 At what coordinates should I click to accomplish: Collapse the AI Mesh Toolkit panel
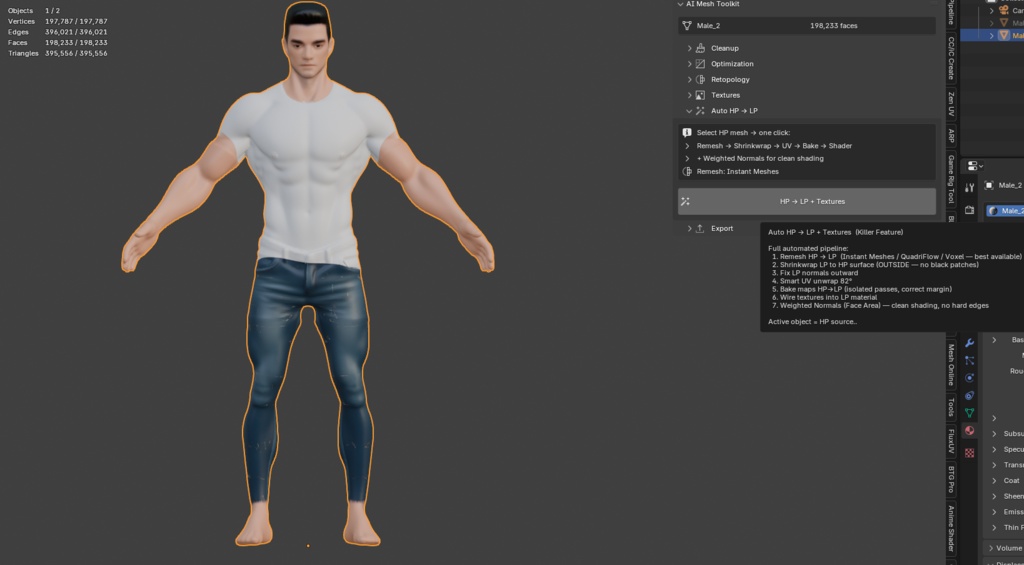pyautogui.click(x=681, y=4)
